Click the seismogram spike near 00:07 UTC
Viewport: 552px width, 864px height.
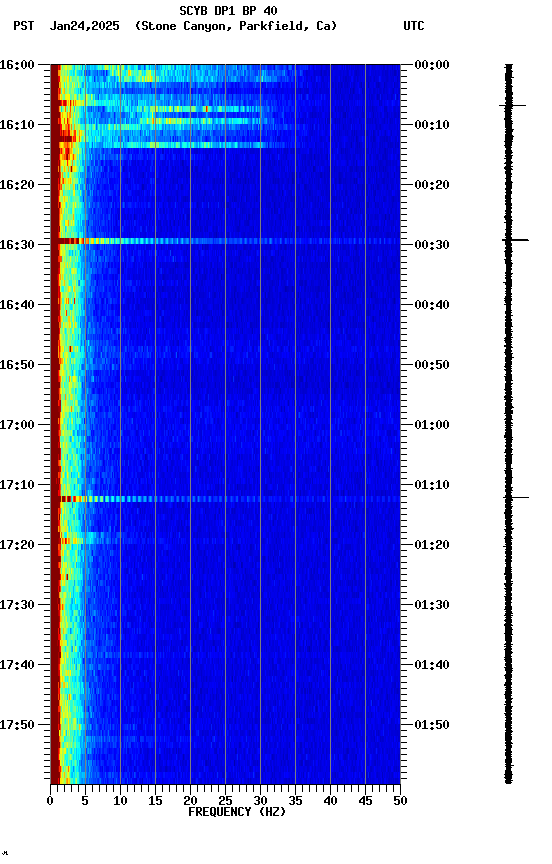point(513,105)
